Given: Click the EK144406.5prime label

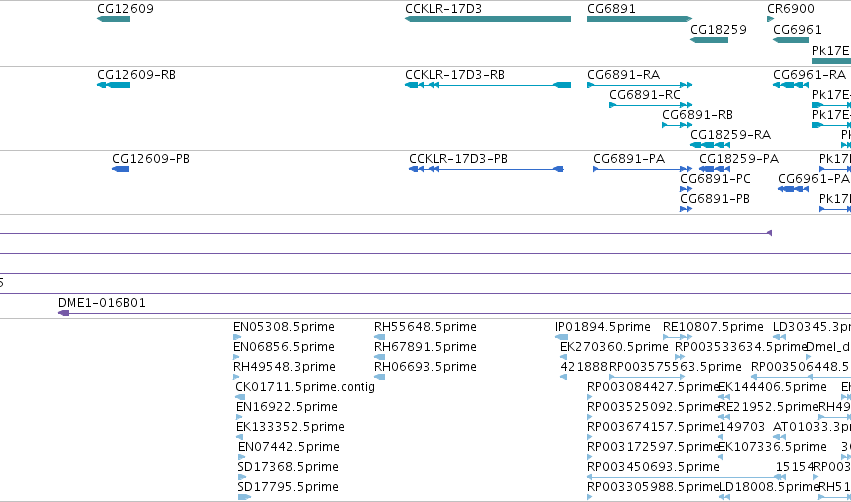Looking at the screenshot, I should [x=772, y=387].
